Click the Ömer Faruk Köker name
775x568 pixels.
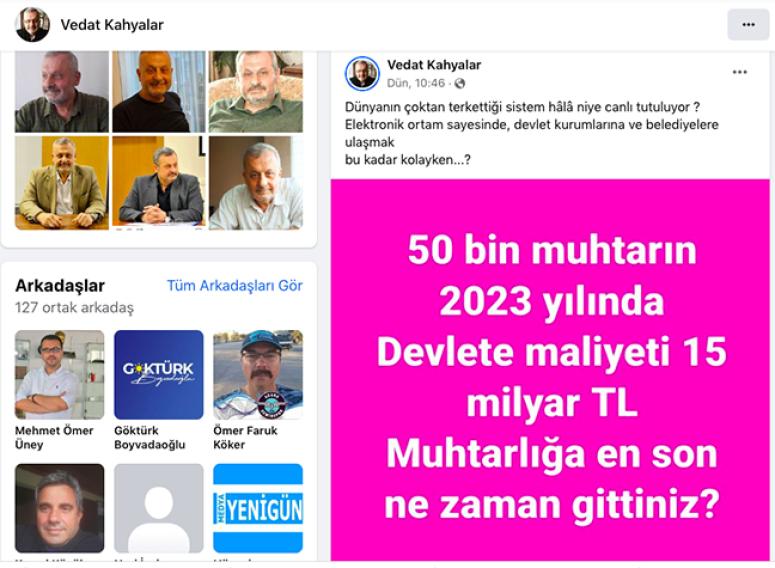pos(245,437)
